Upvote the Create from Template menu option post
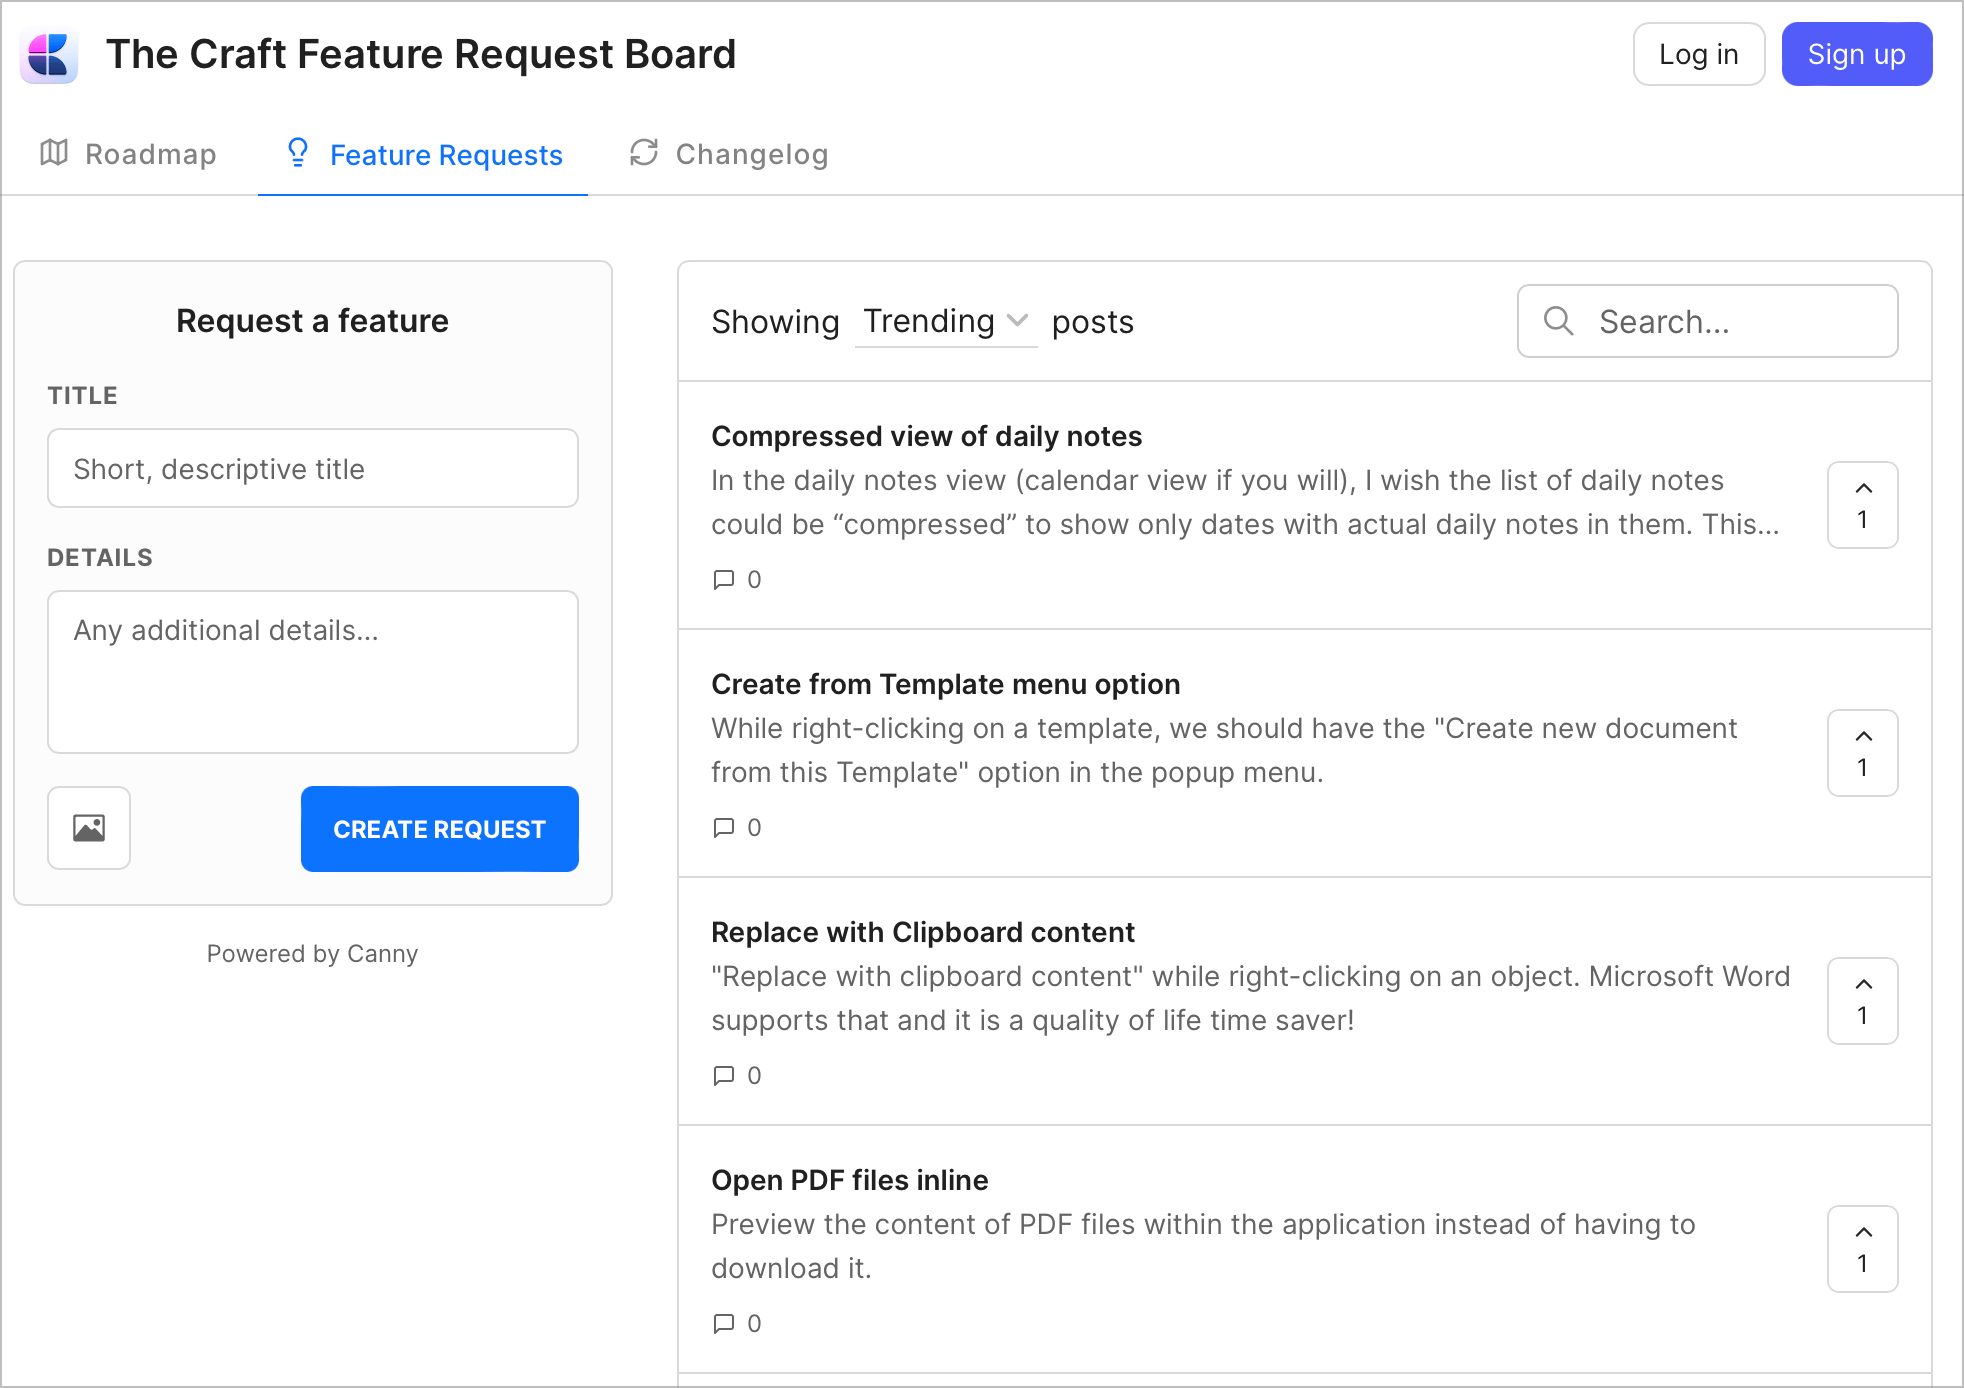Screen dimensions: 1964x1388 (1862, 752)
